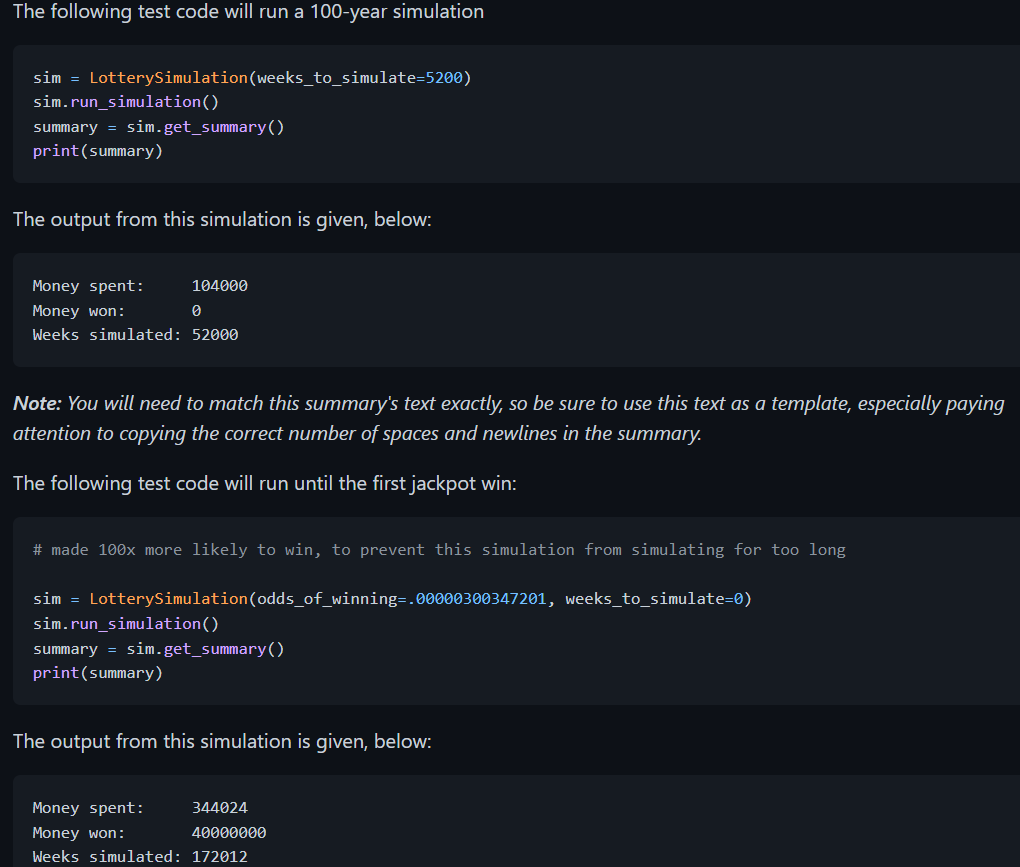Click the odds value .00000300347201
Image resolution: width=1020 pixels, height=867 pixels.
point(476,599)
